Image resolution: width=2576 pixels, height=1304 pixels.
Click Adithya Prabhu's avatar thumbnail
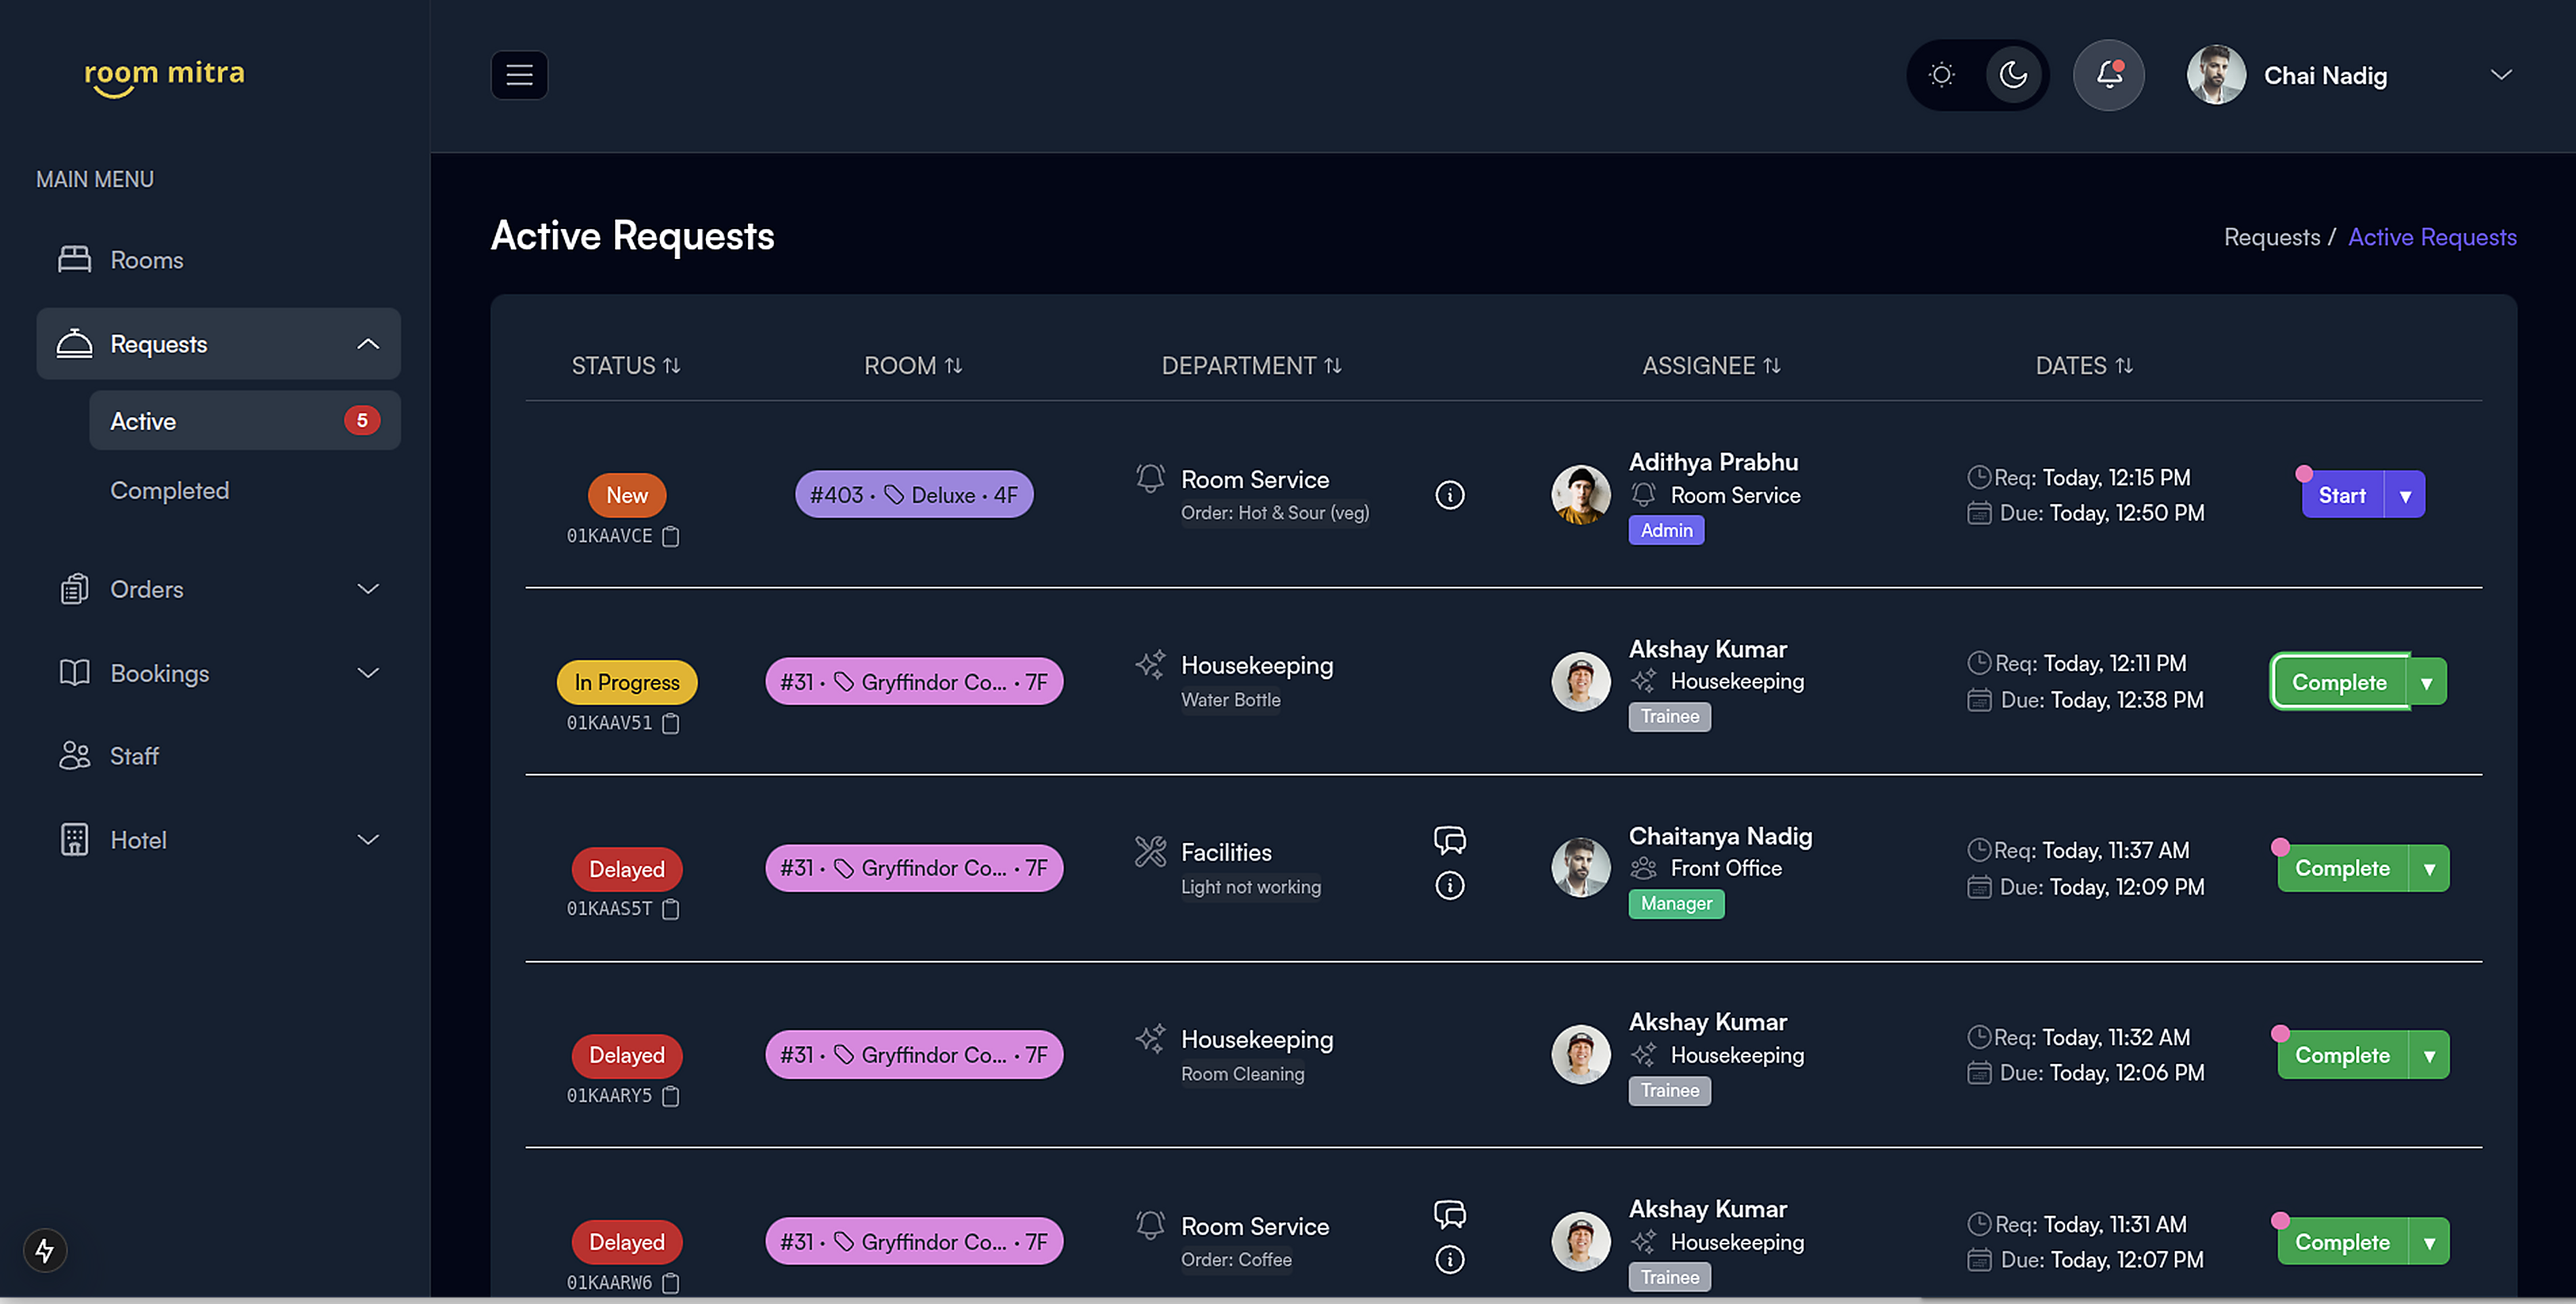pyautogui.click(x=1580, y=495)
